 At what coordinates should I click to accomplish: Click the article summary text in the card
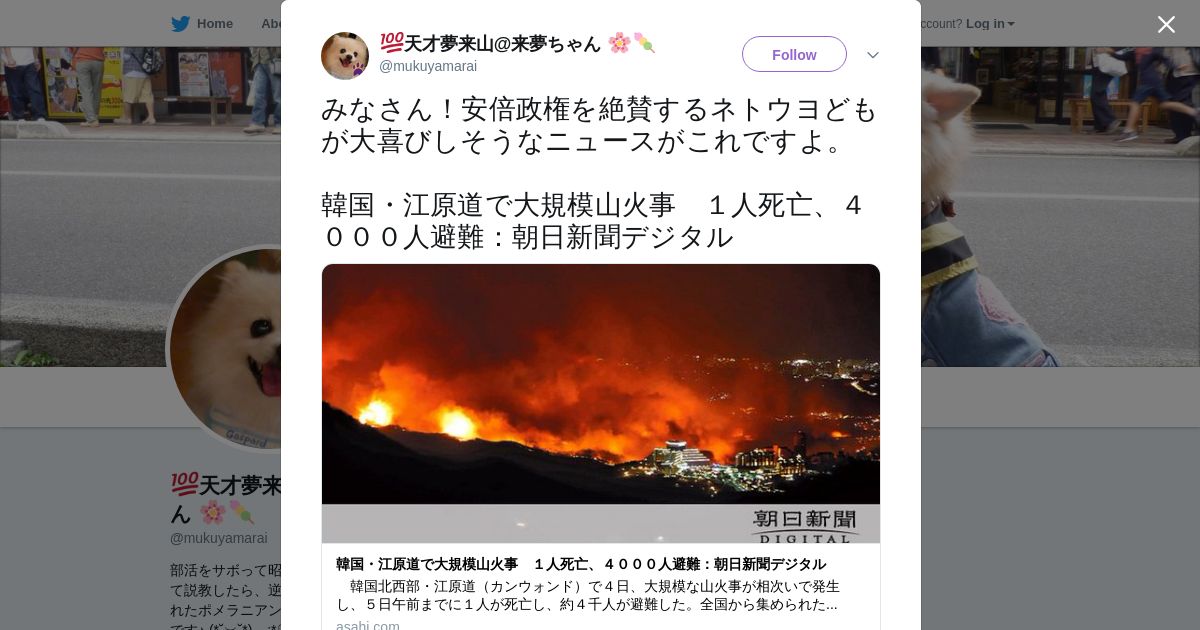(x=588, y=595)
